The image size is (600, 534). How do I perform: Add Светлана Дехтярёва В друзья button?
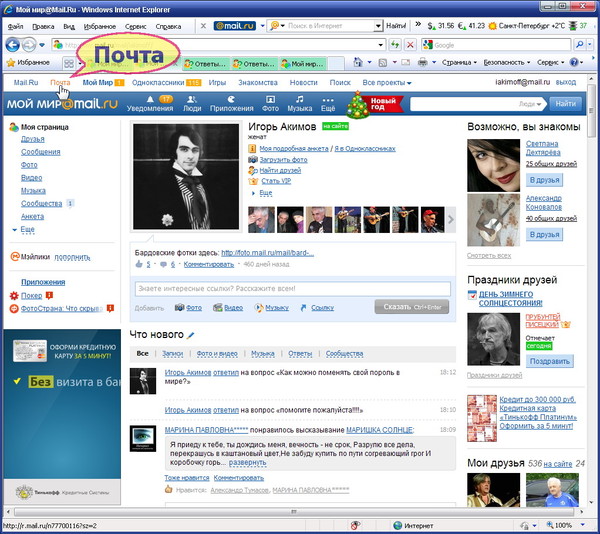pyautogui.click(x=544, y=180)
